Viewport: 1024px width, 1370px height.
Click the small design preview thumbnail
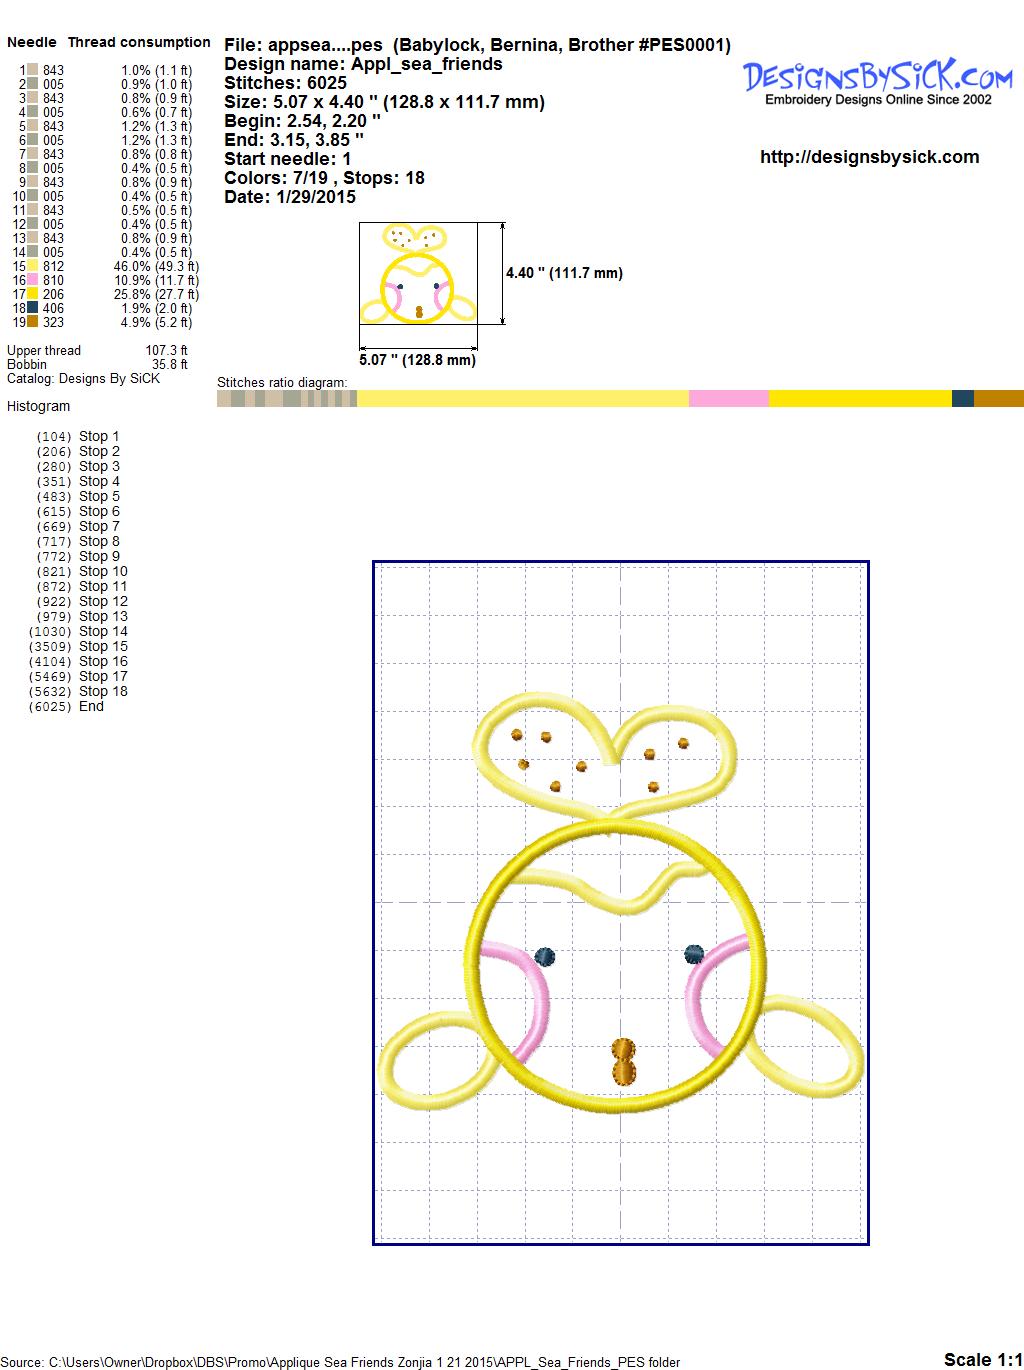click(x=417, y=274)
